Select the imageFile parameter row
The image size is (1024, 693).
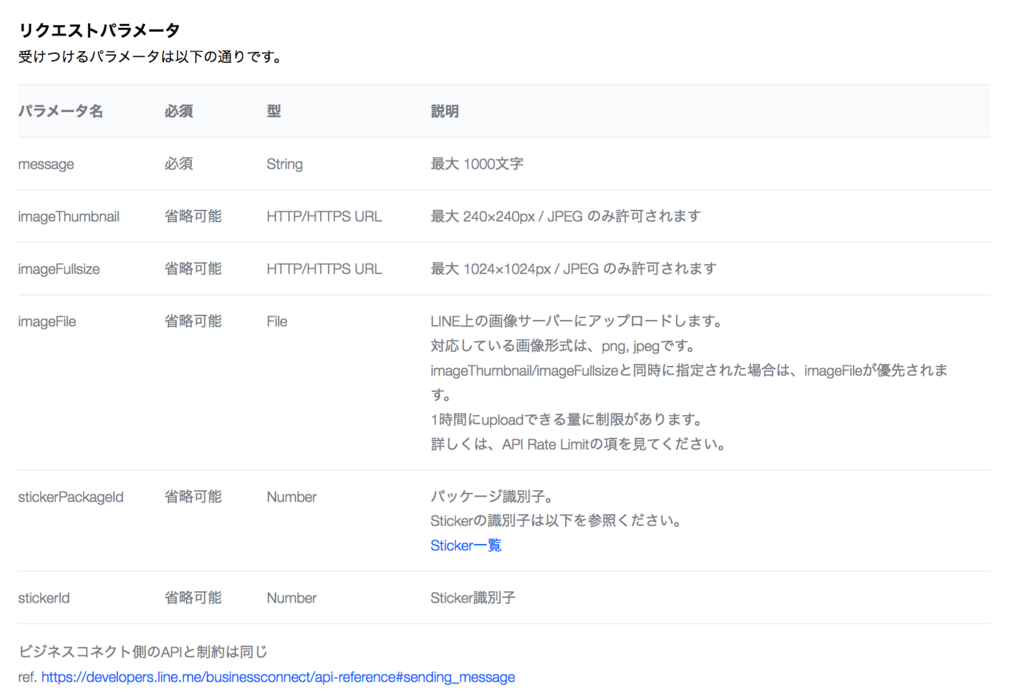pos(46,321)
